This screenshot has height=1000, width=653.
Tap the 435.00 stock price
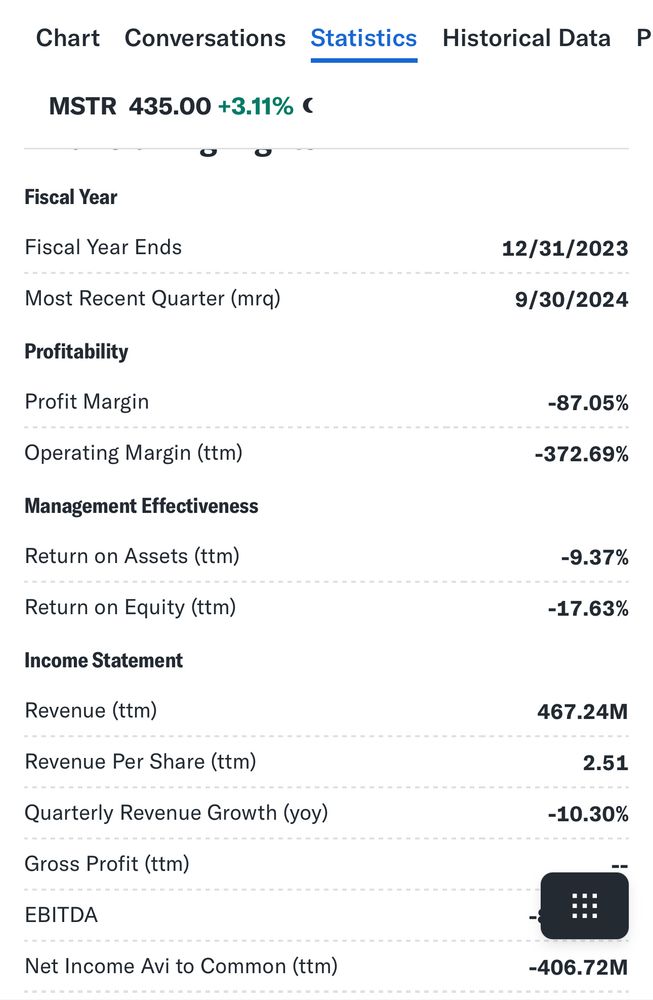tap(170, 106)
